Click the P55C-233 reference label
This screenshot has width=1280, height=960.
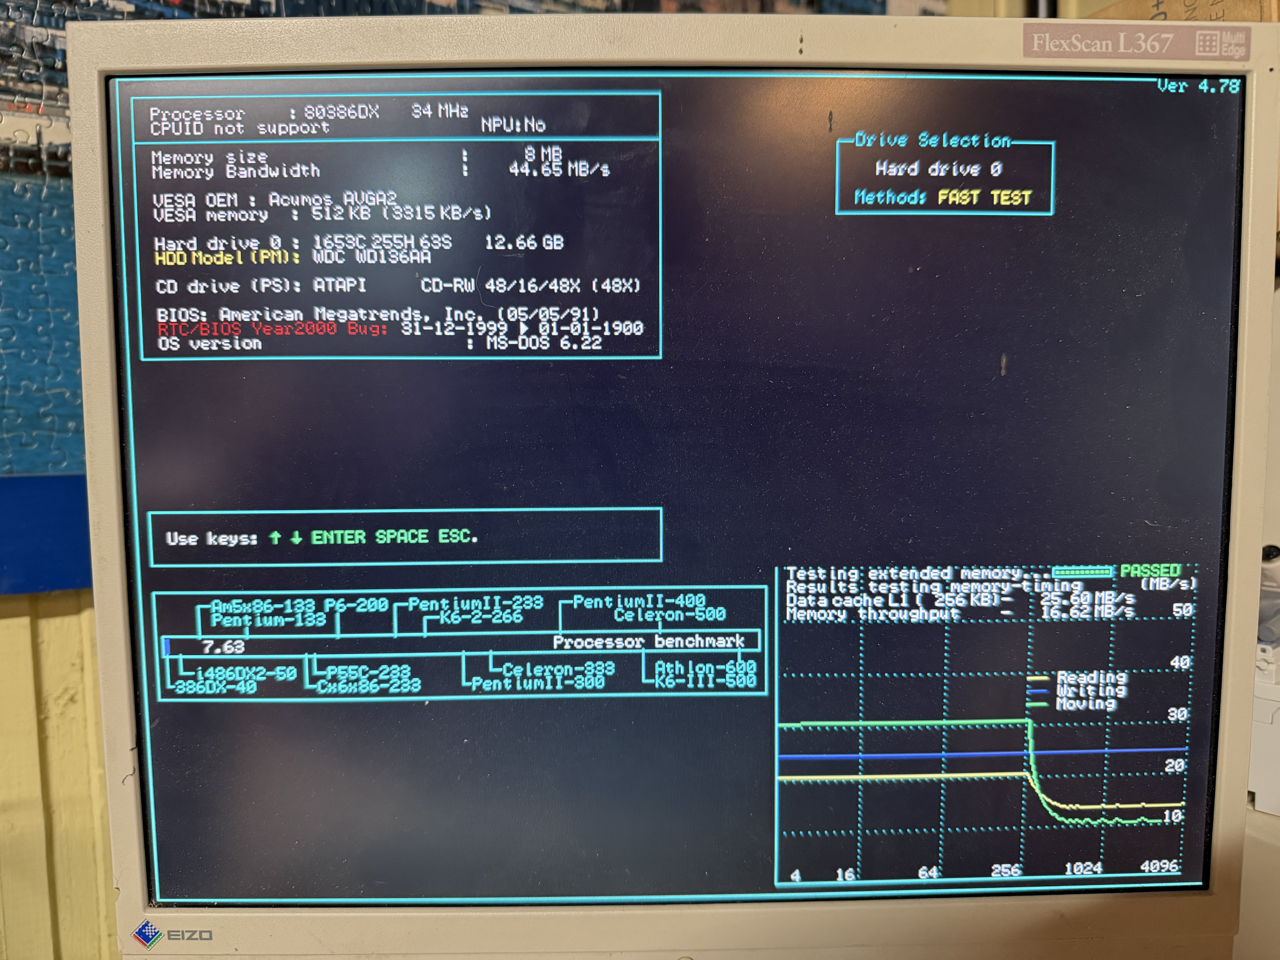click(368, 672)
